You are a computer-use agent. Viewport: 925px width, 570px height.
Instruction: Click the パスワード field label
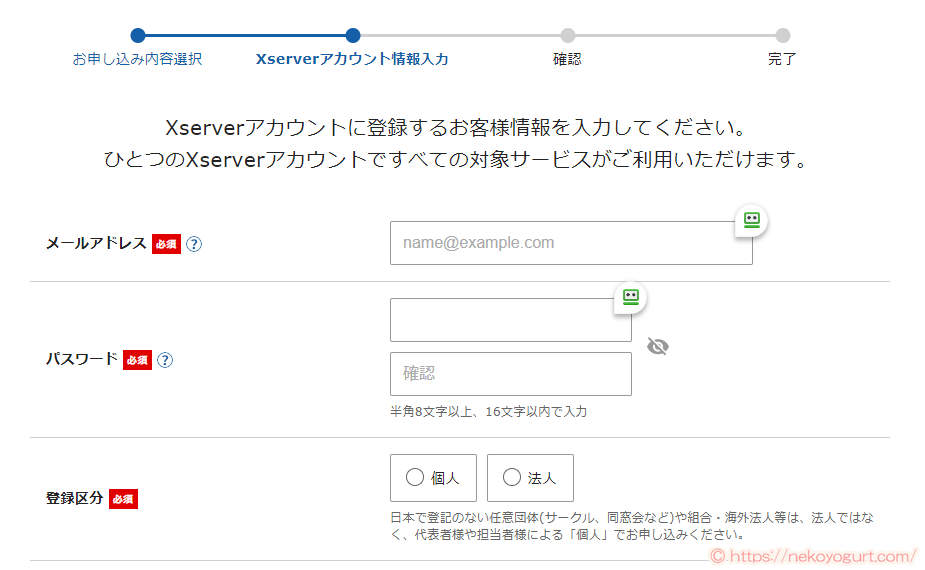(82, 359)
